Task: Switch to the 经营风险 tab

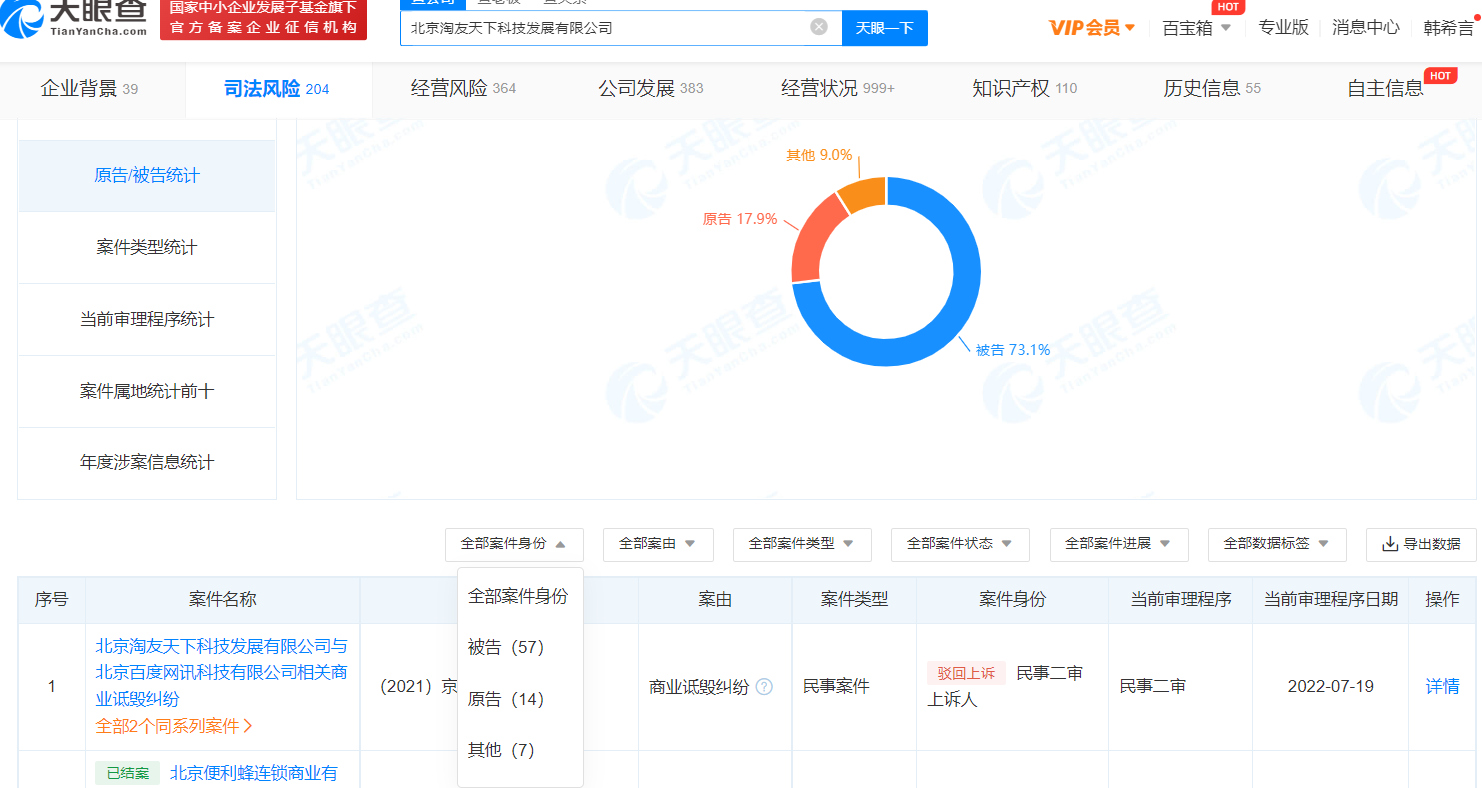Action: click(x=463, y=89)
